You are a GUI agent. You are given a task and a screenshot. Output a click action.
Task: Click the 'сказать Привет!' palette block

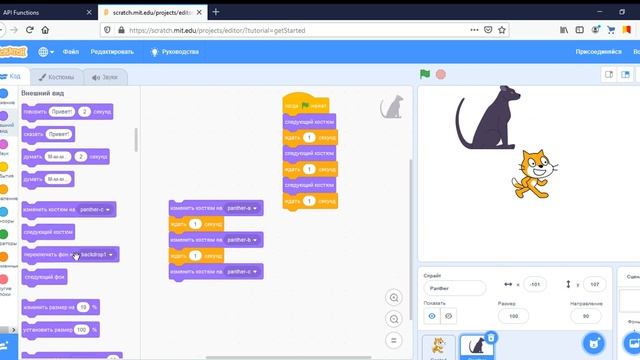pyautogui.click(x=48, y=134)
